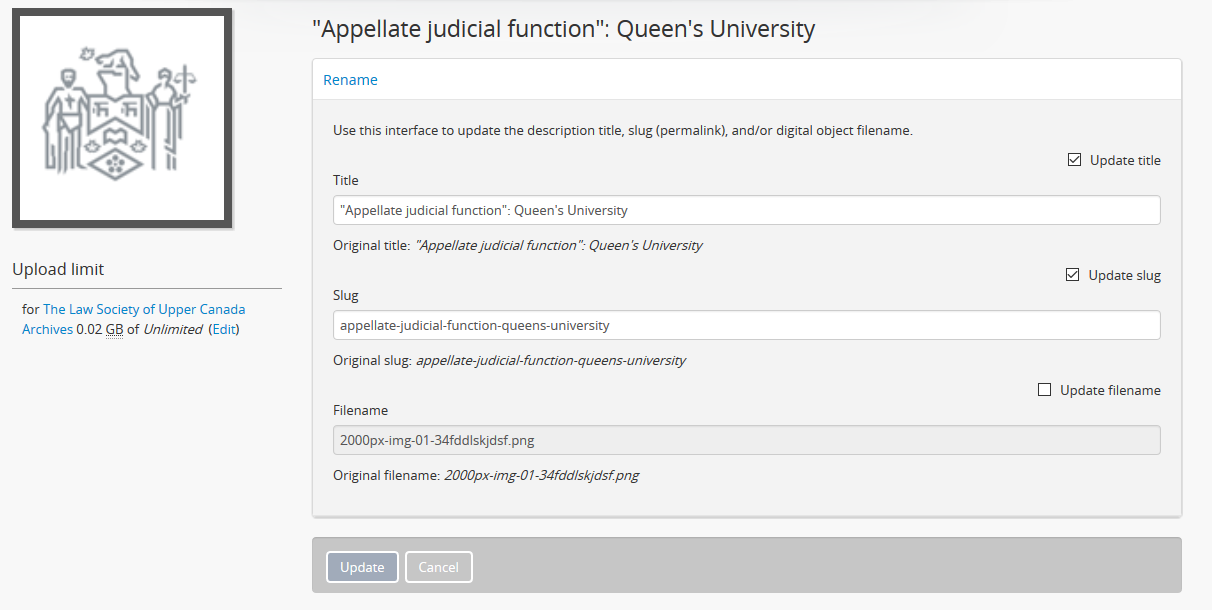Focus the Title text input field

tap(746, 210)
